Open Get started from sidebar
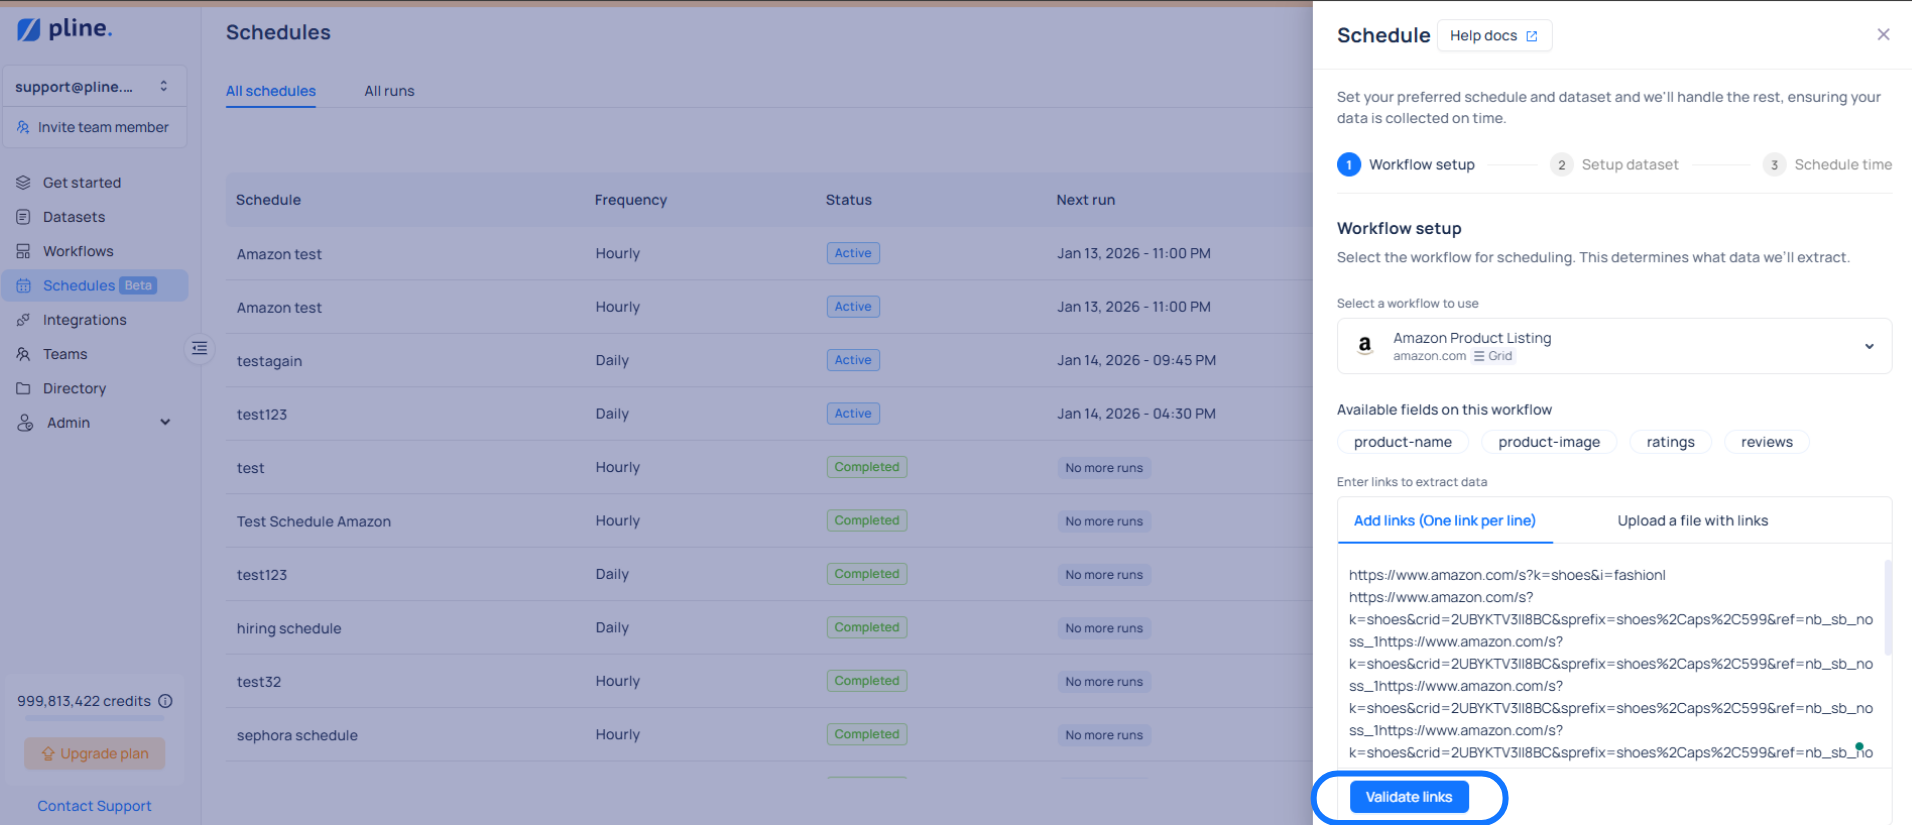1912x825 pixels. 81,183
